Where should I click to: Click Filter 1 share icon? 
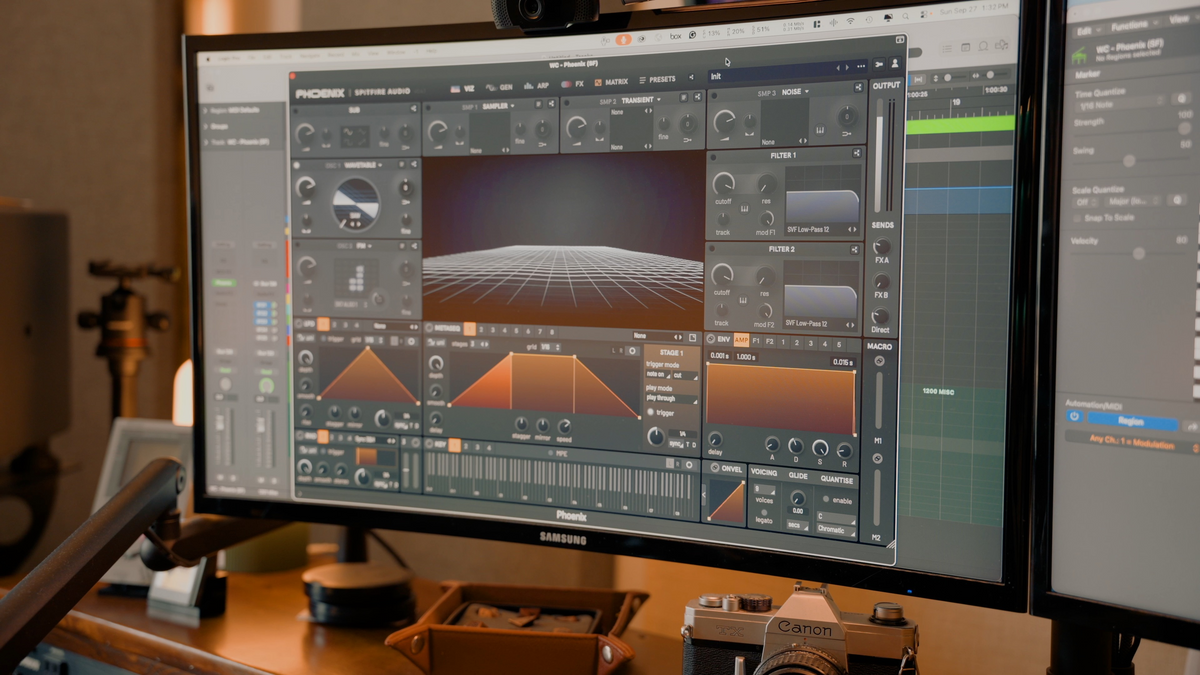pyautogui.click(x=857, y=153)
